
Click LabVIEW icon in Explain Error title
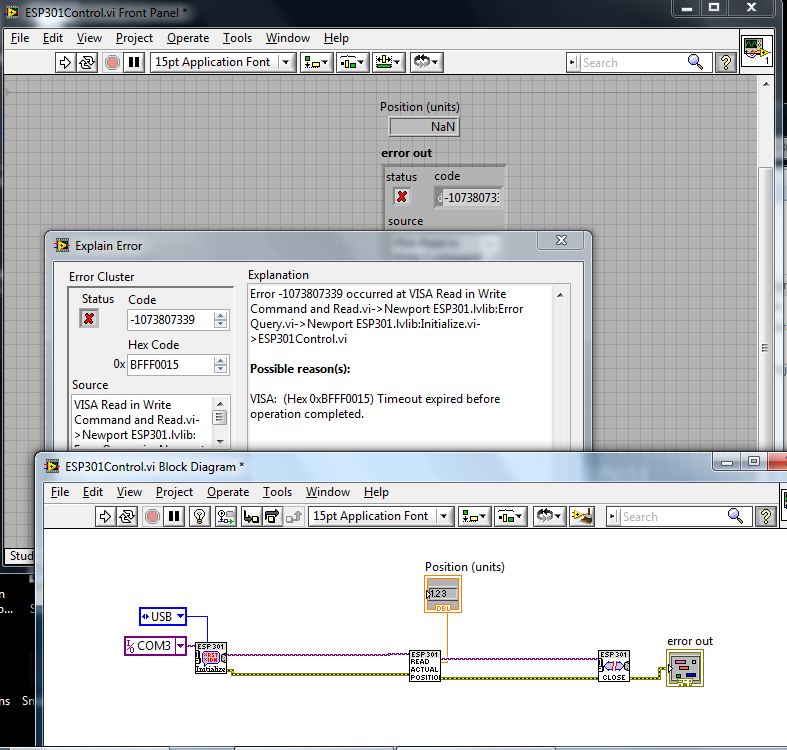pos(62,245)
